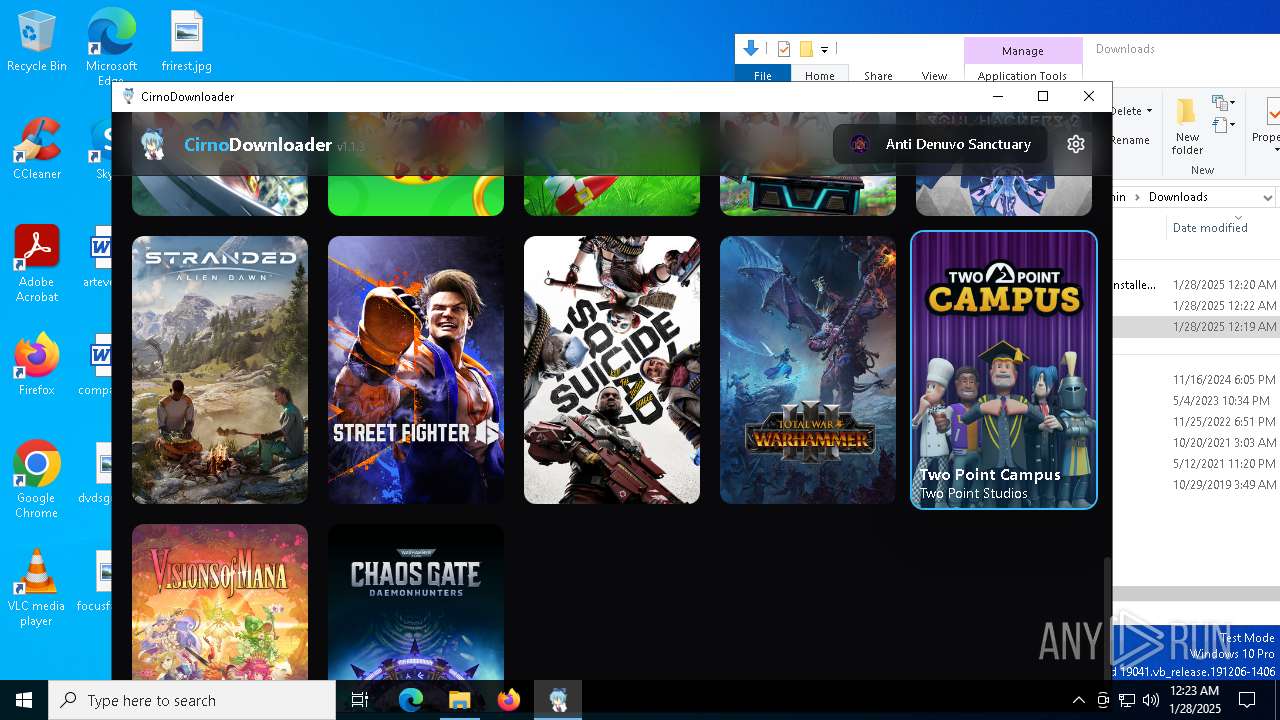
Task: Click the CirnoDownloader taskbar icon
Action: coord(558,700)
